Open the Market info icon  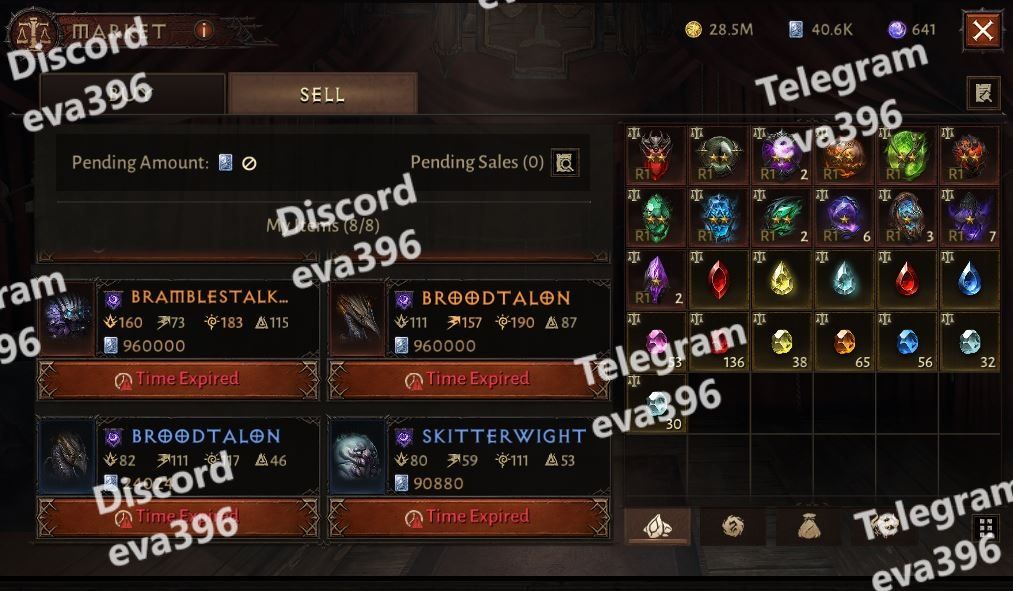[204, 30]
